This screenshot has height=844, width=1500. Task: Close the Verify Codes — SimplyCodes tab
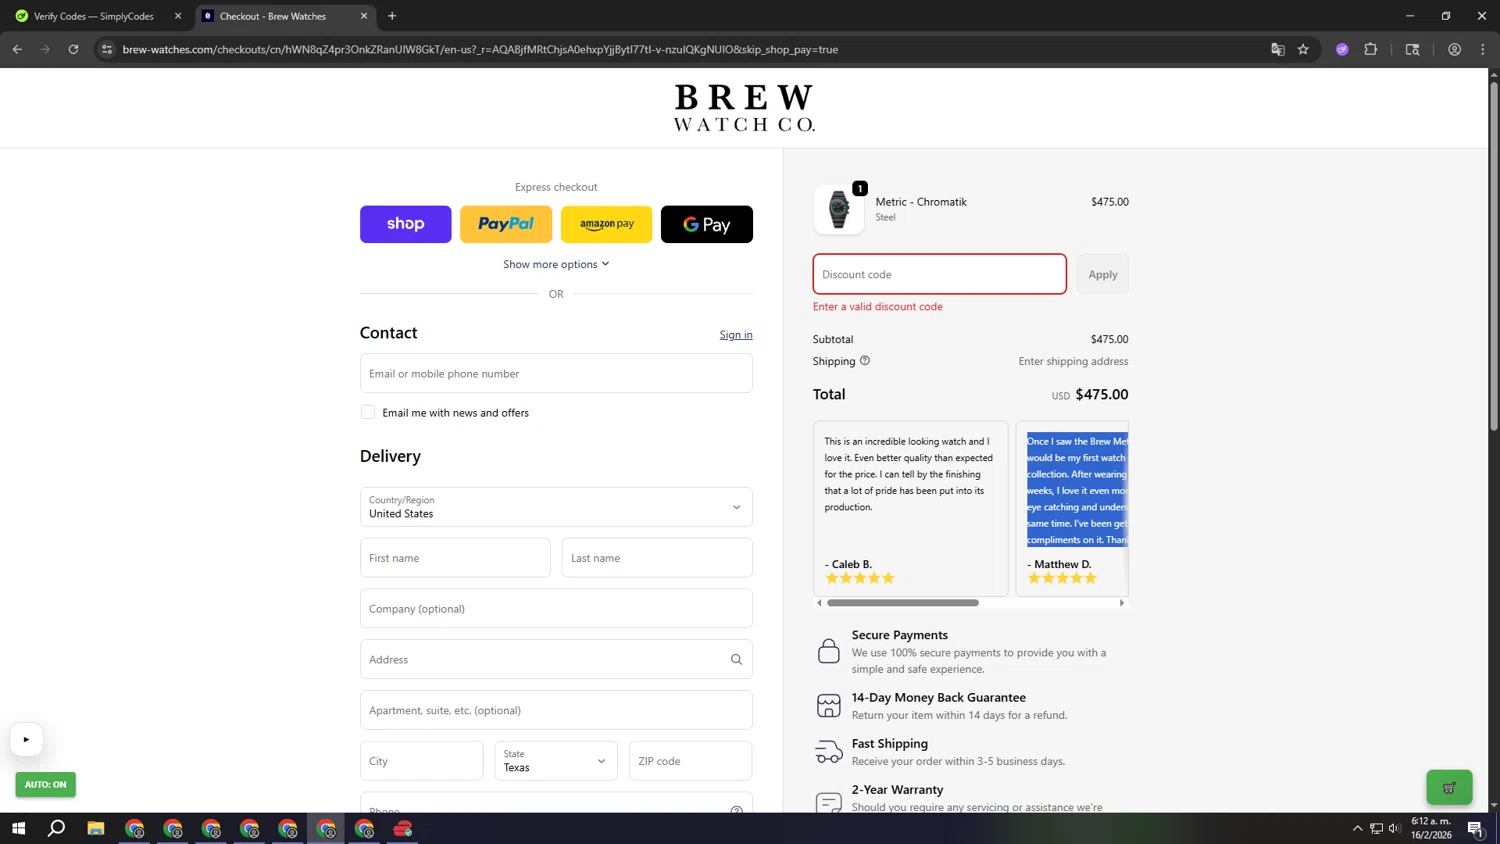(178, 16)
